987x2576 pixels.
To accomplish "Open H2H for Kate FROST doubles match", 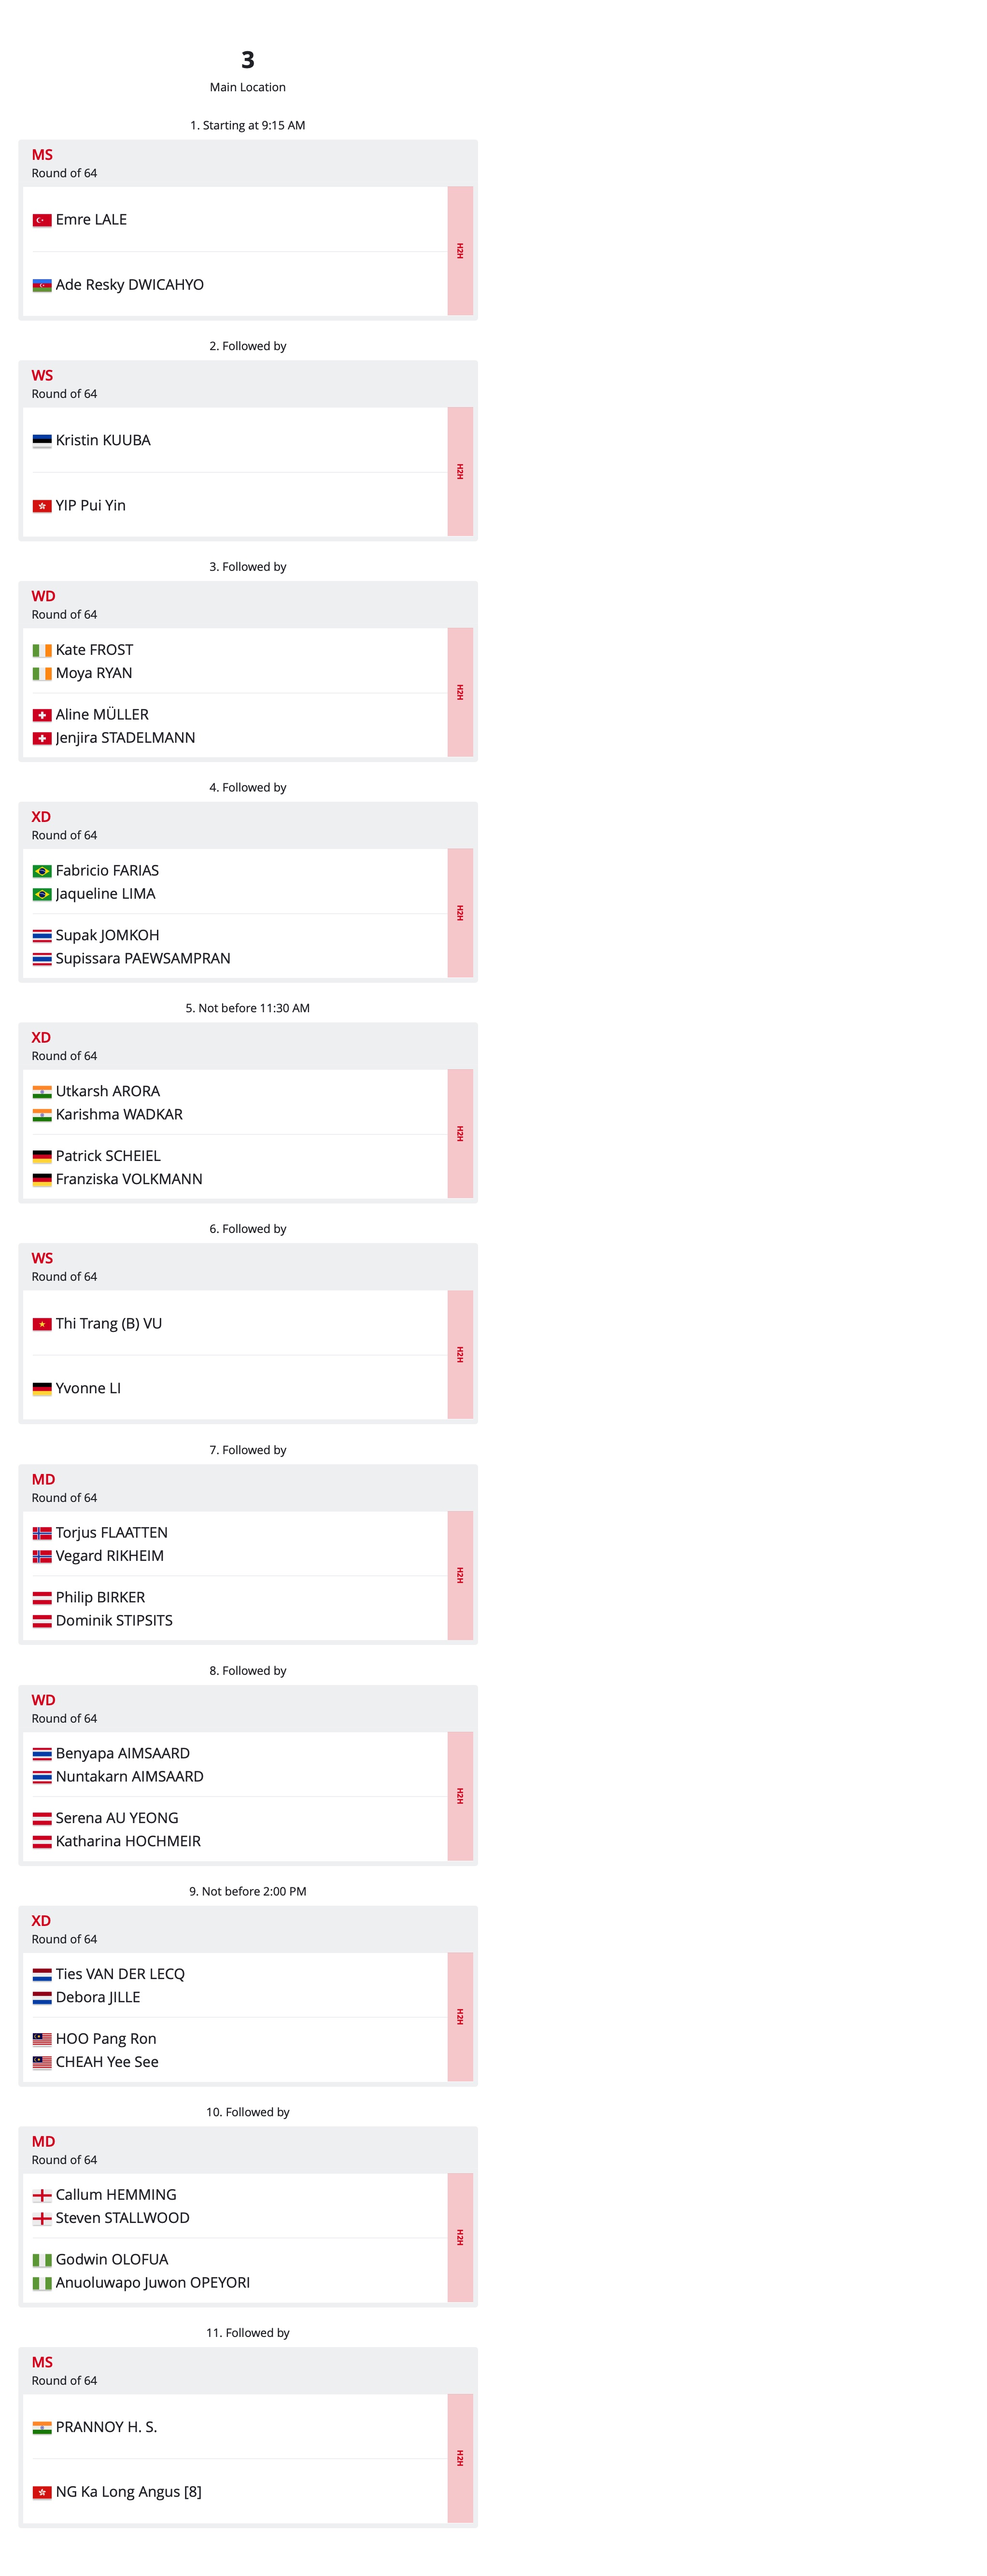I will 460,692.
